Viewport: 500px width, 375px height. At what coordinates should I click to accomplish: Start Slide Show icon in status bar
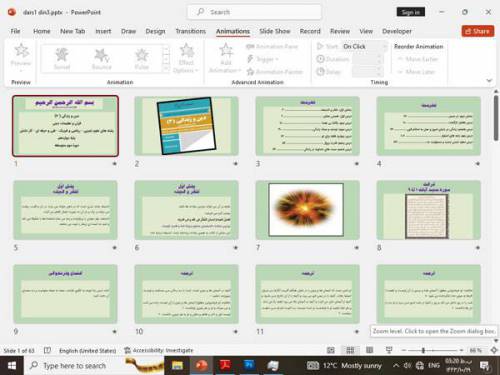tap(389, 350)
